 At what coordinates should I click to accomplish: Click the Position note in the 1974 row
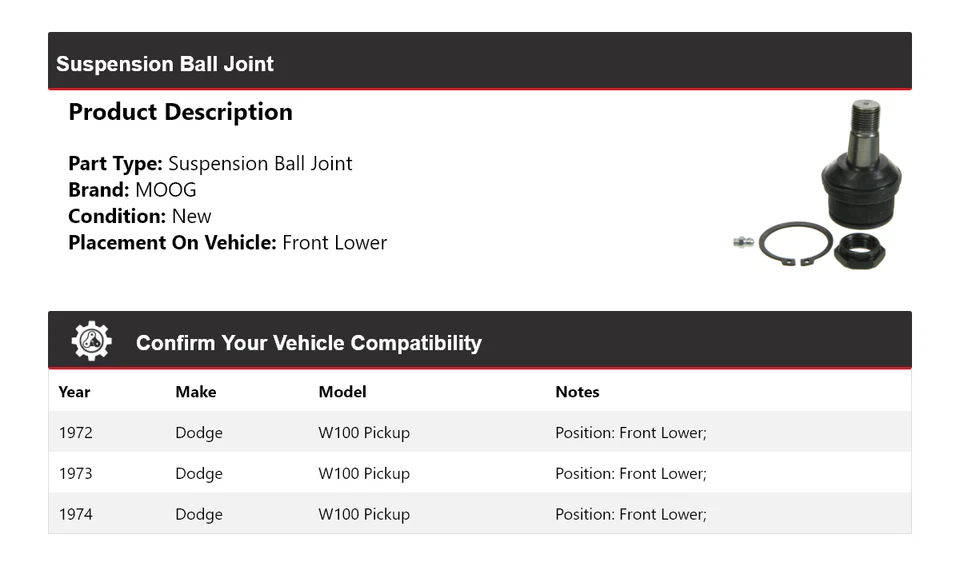(x=630, y=514)
